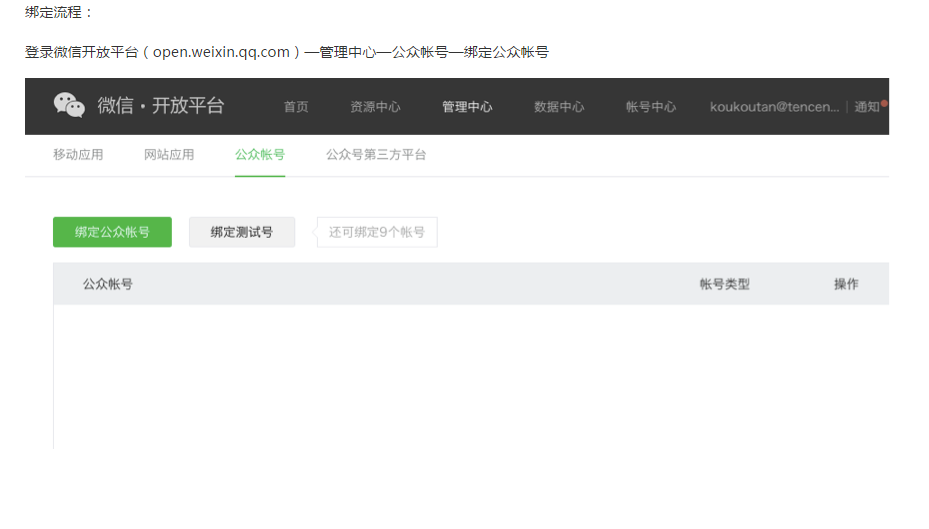
Task: Click the koukoutan@tencen... account name
Action: [774, 107]
